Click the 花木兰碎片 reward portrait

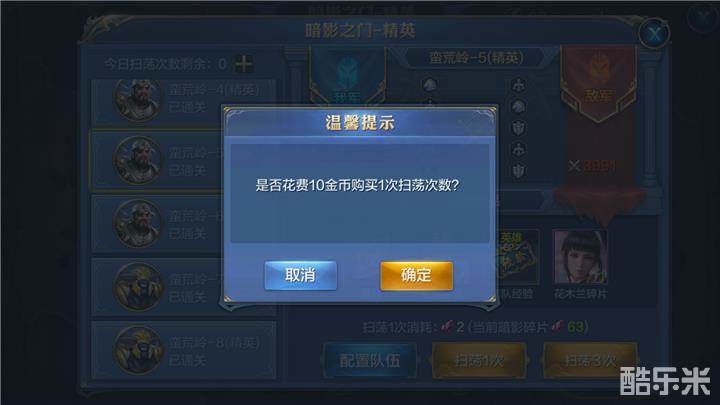(x=580, y=257)
